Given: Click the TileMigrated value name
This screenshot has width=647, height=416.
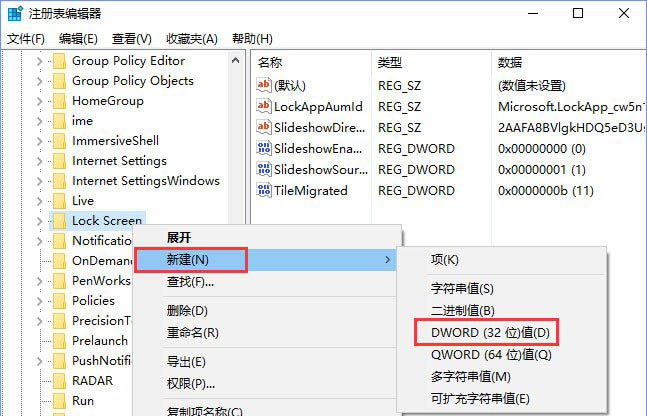Looking at the screenshot, I should 311,191.
